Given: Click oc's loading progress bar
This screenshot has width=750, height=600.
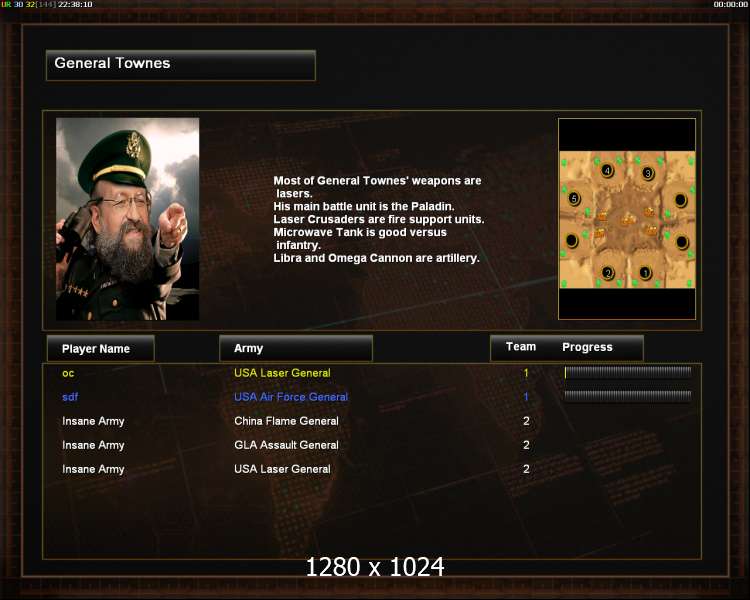Looking at the screenshot, I should coord(628,372).
